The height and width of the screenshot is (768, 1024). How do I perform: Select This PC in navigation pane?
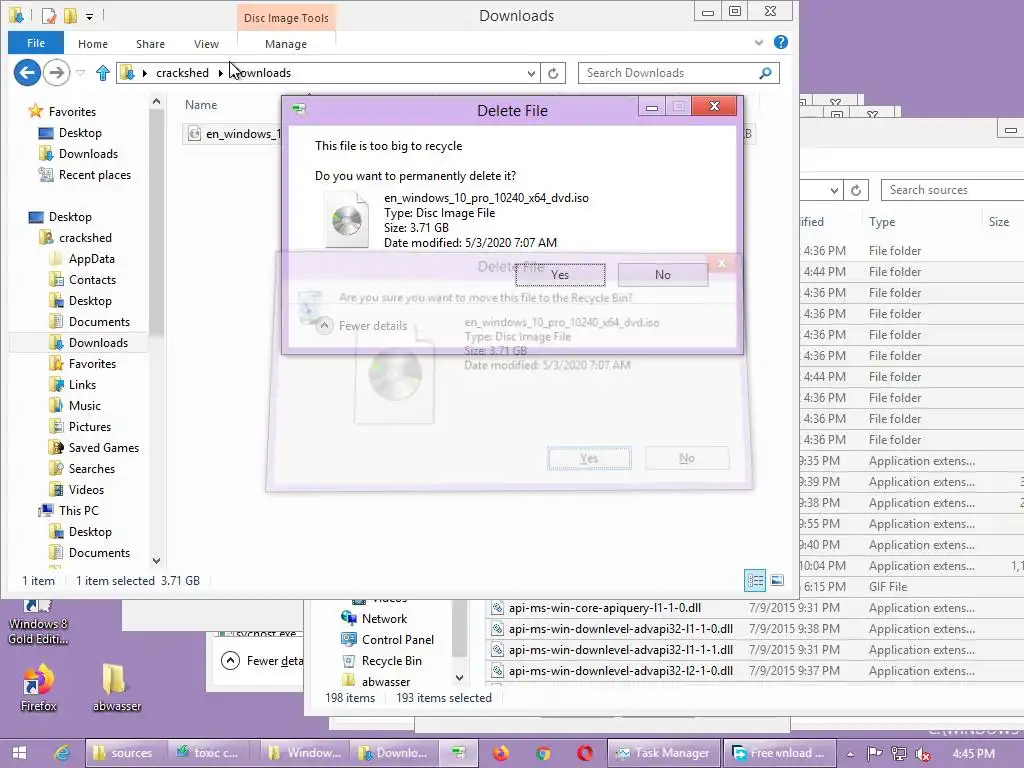pyautogui.click(x=70, y=511)
